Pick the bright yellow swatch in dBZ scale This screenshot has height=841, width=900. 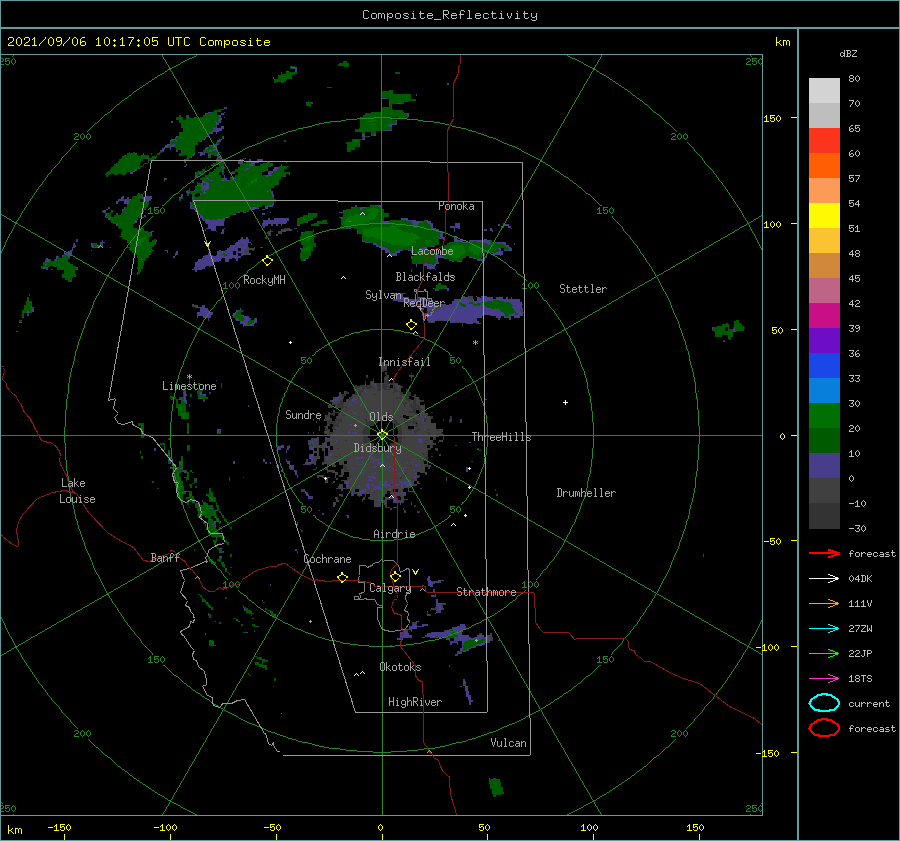(824, 216)
